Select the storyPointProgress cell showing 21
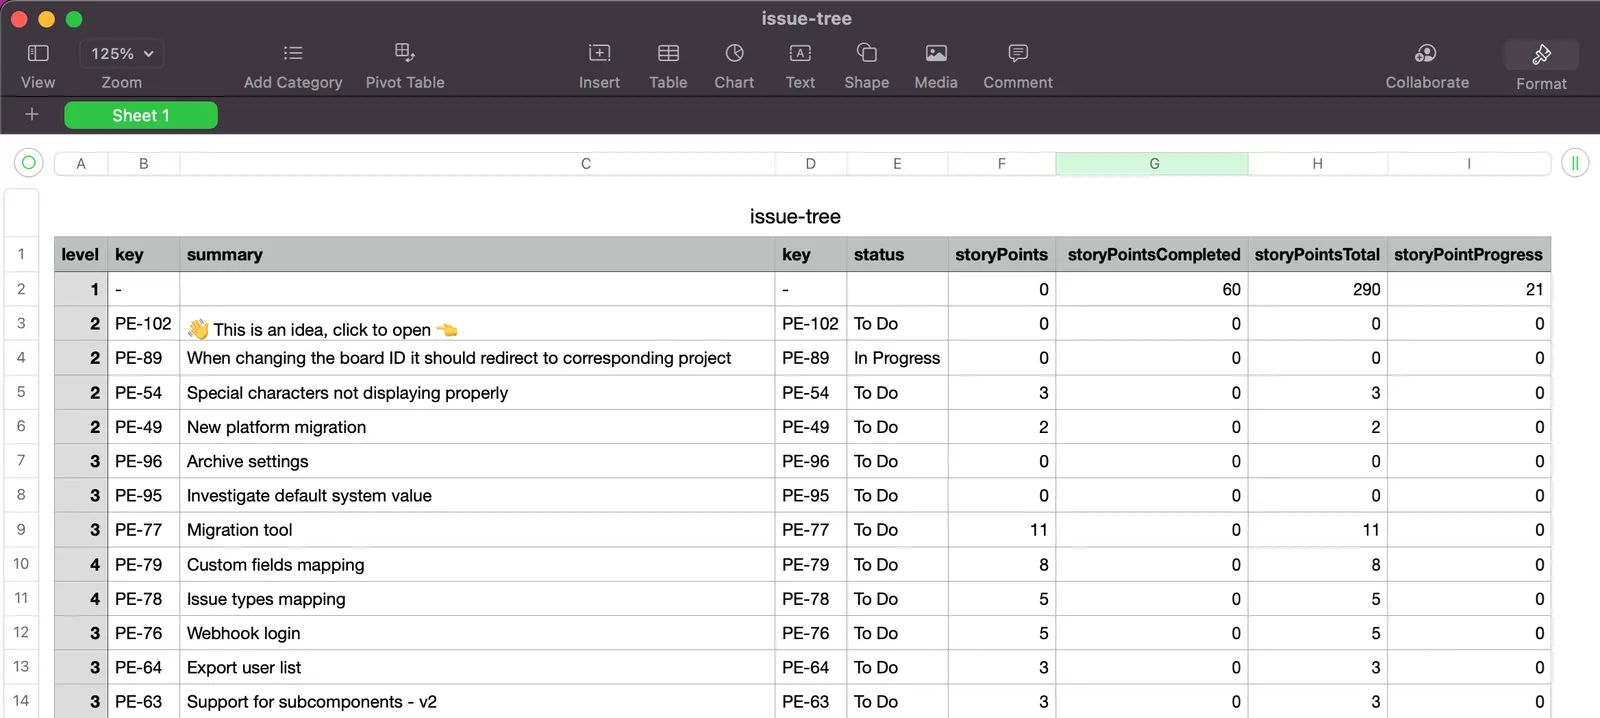 1469,289
